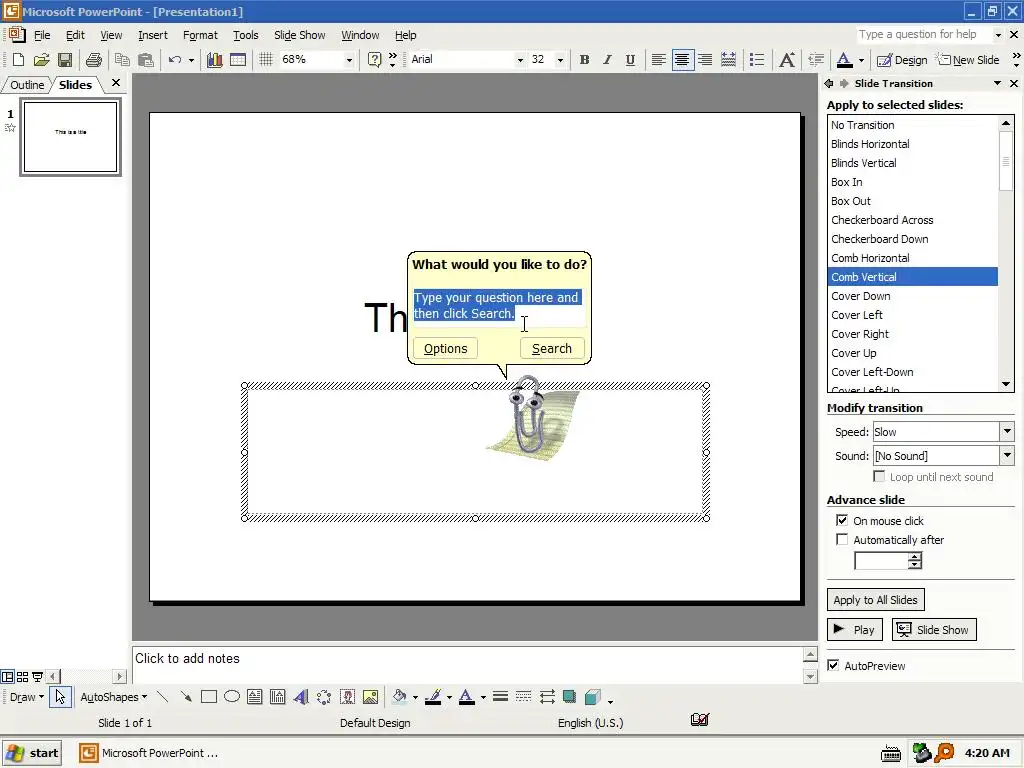Viewport: 1024px width, 768px height.
Task: Apply Italic formatting
Action: pos(607,59)
